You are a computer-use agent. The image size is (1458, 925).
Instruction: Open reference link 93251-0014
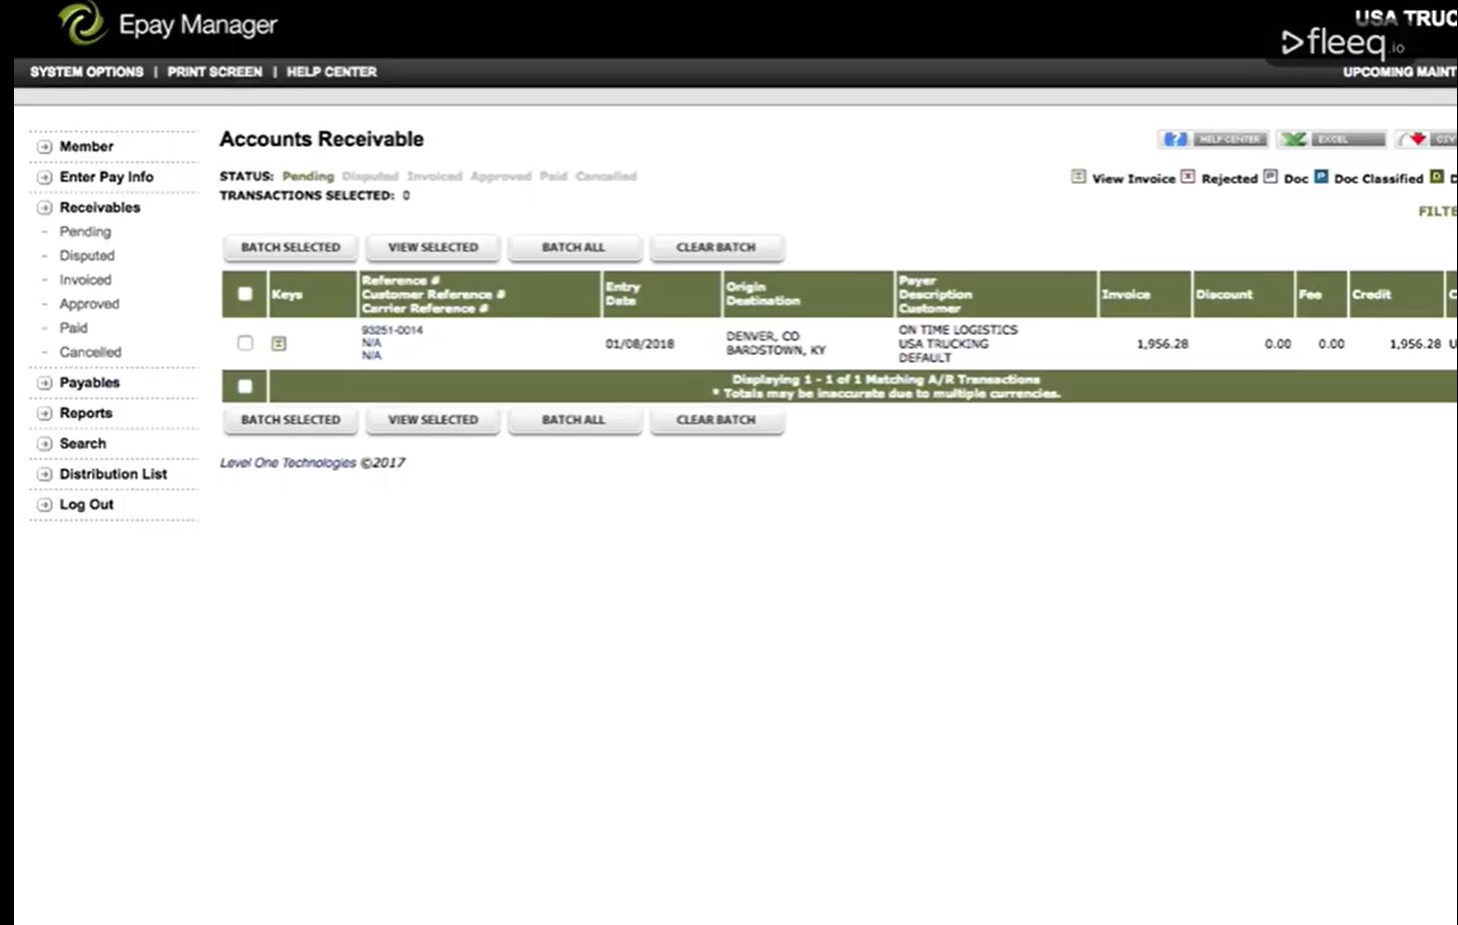(392, 329)
